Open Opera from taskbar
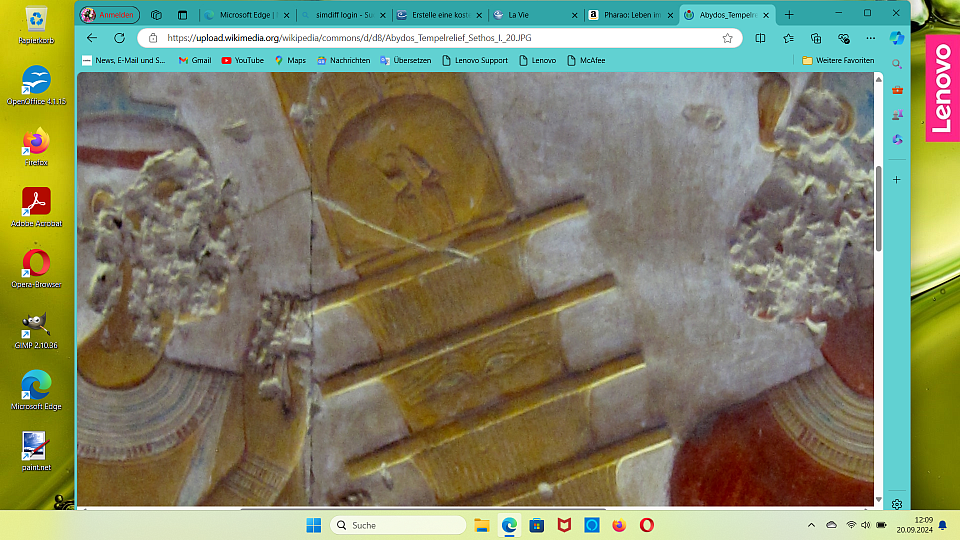The width and height of the screenshot is (960, 540). tap(647, 525)
